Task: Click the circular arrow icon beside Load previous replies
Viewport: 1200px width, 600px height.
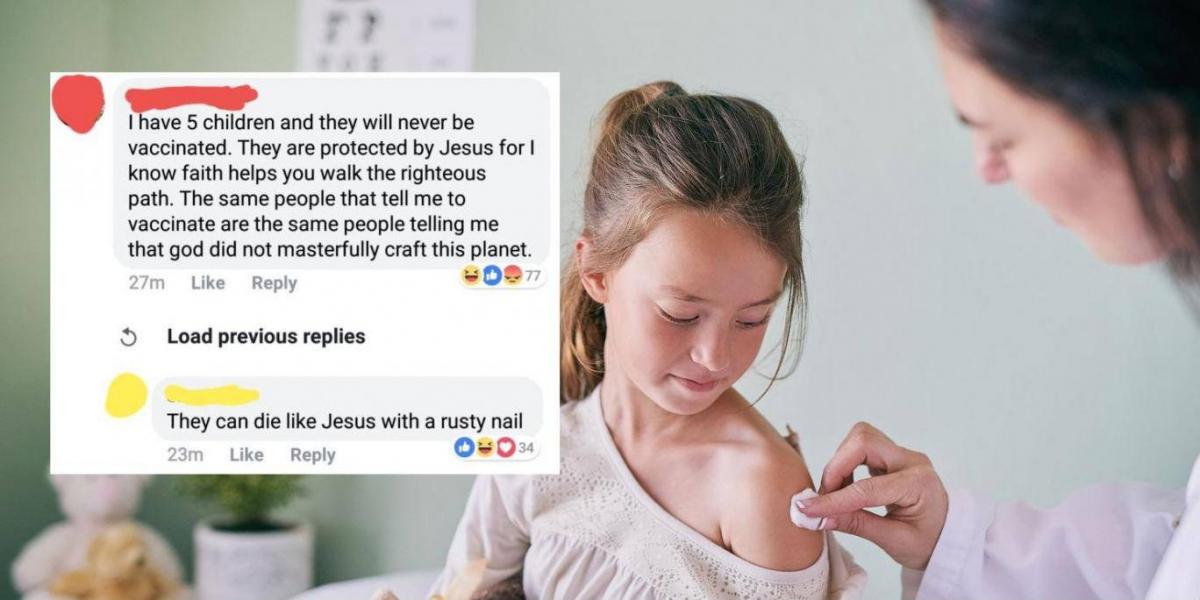Action: (x=128, y=338)
